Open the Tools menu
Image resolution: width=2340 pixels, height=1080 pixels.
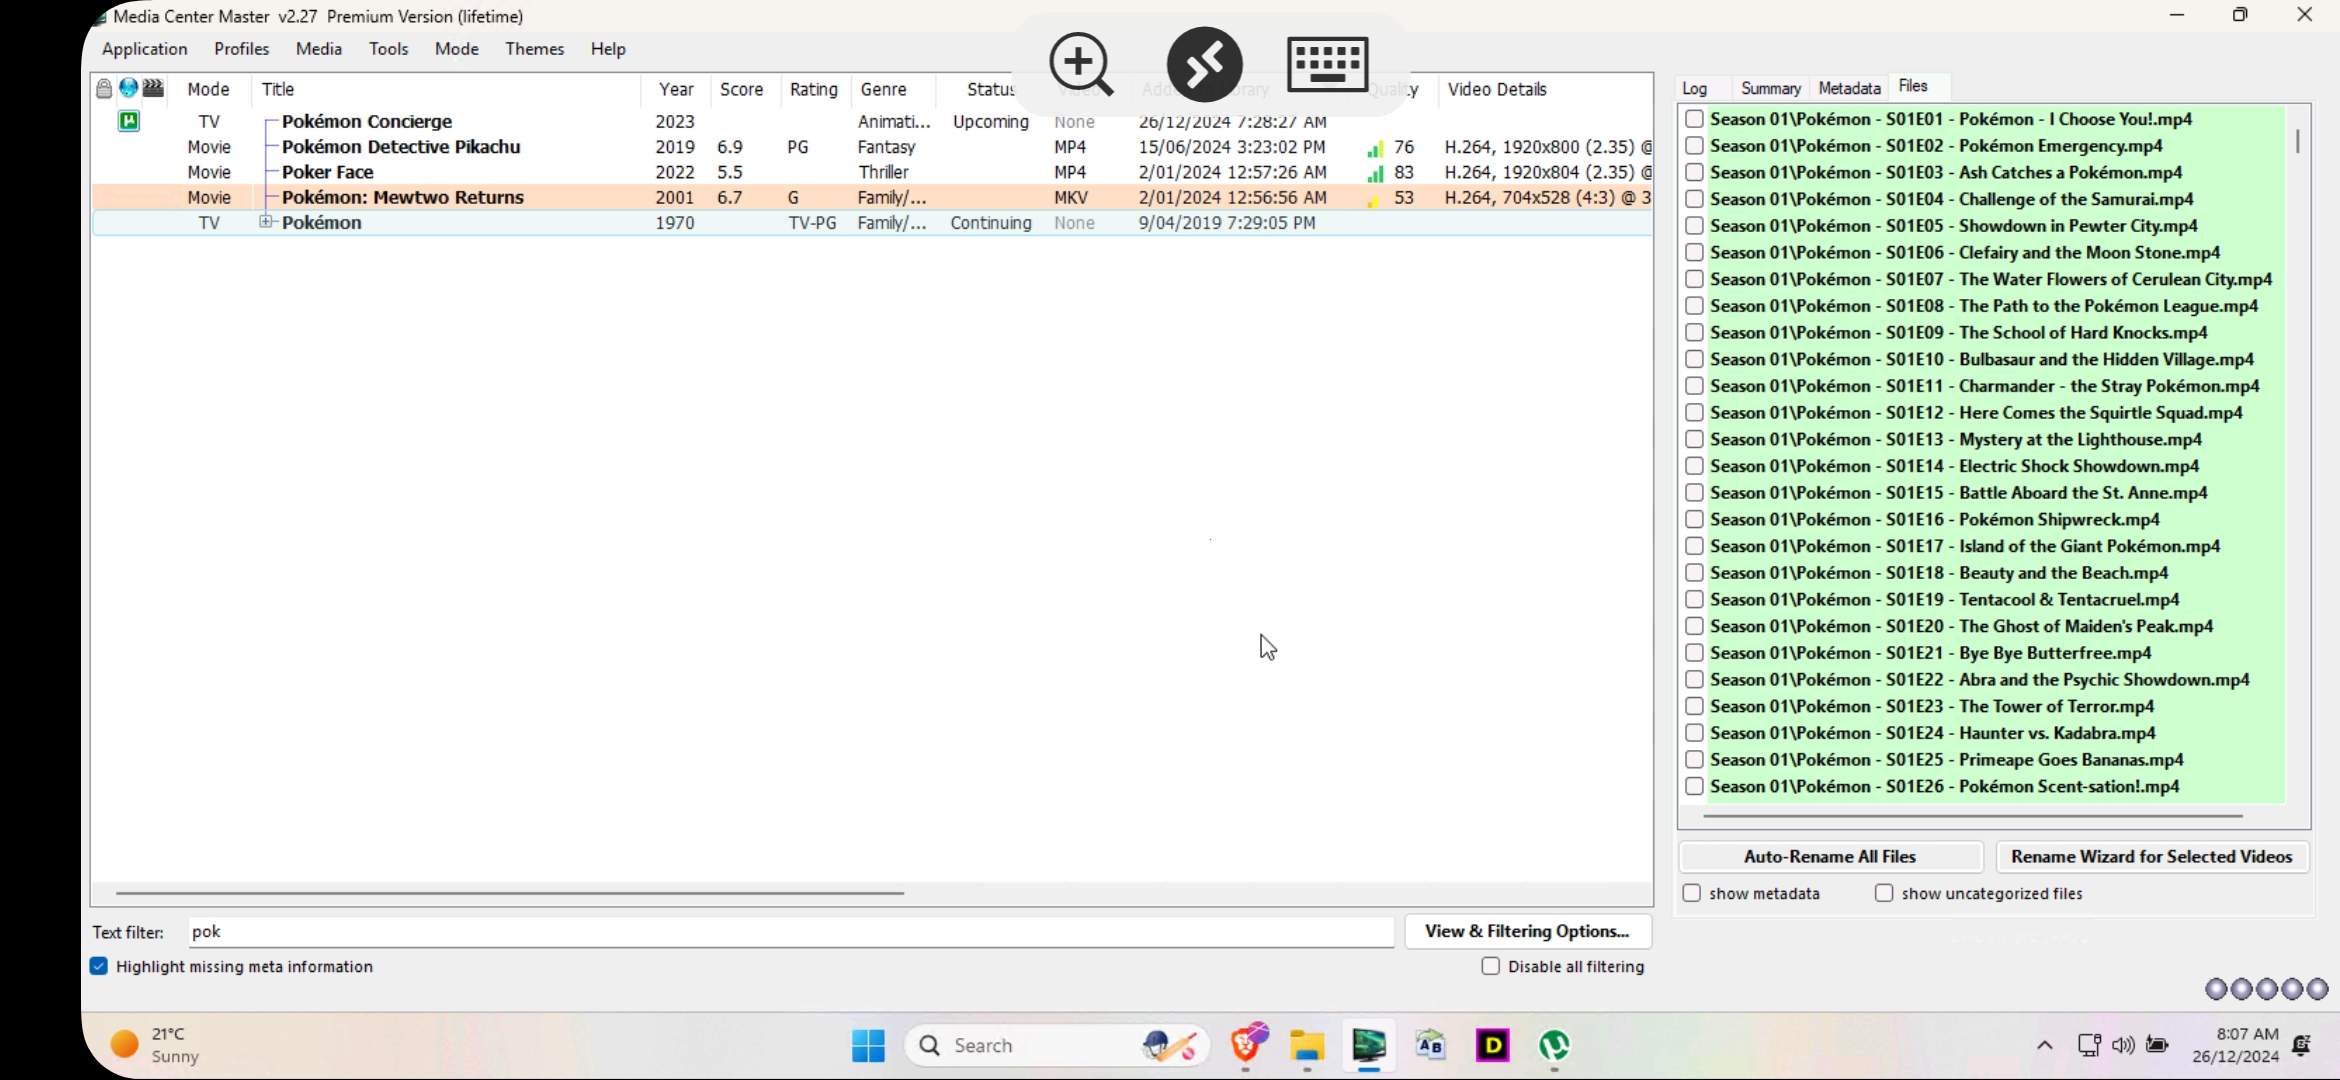coord(388,49)
